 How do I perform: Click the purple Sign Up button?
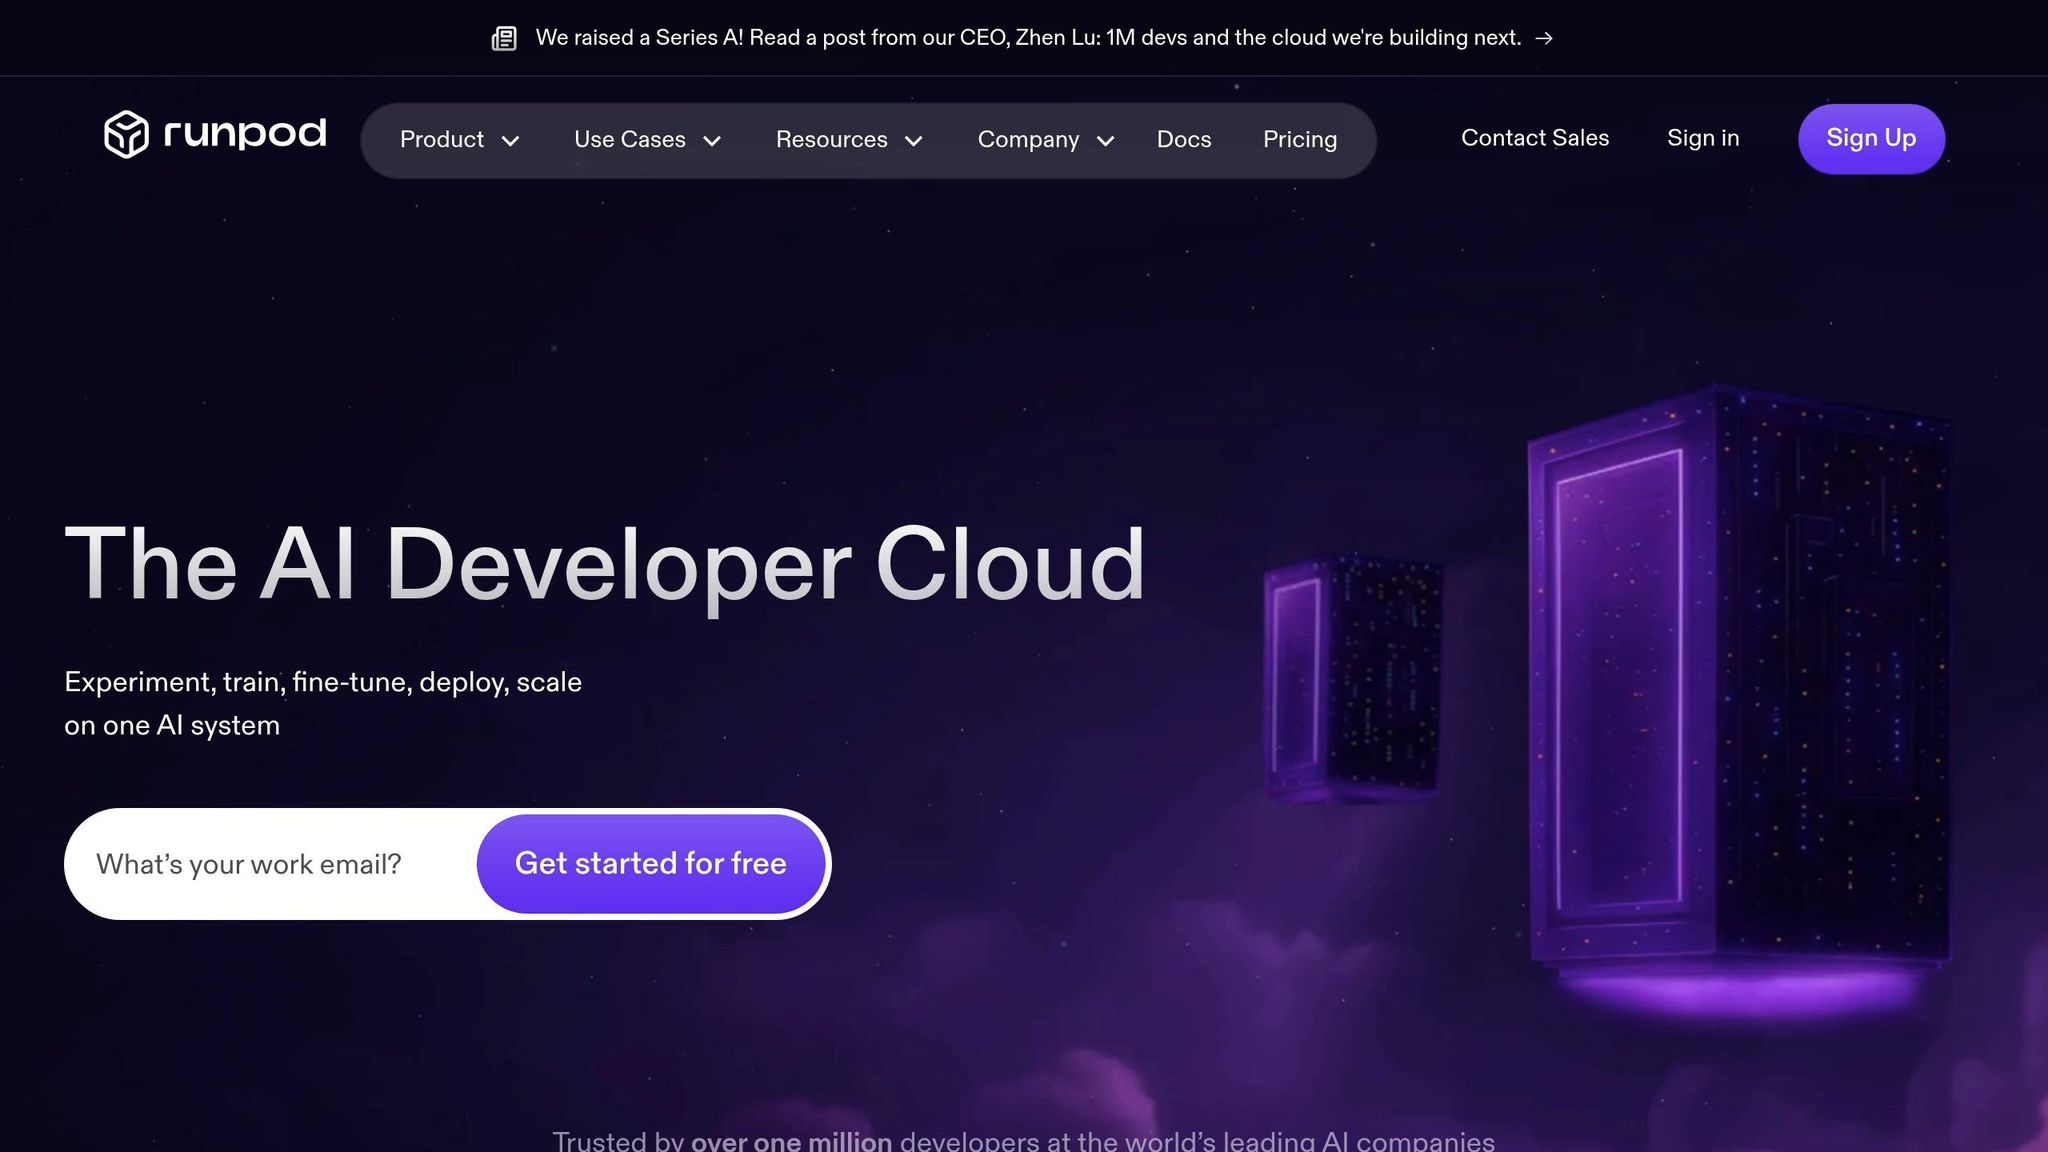tap(1871, 139)
